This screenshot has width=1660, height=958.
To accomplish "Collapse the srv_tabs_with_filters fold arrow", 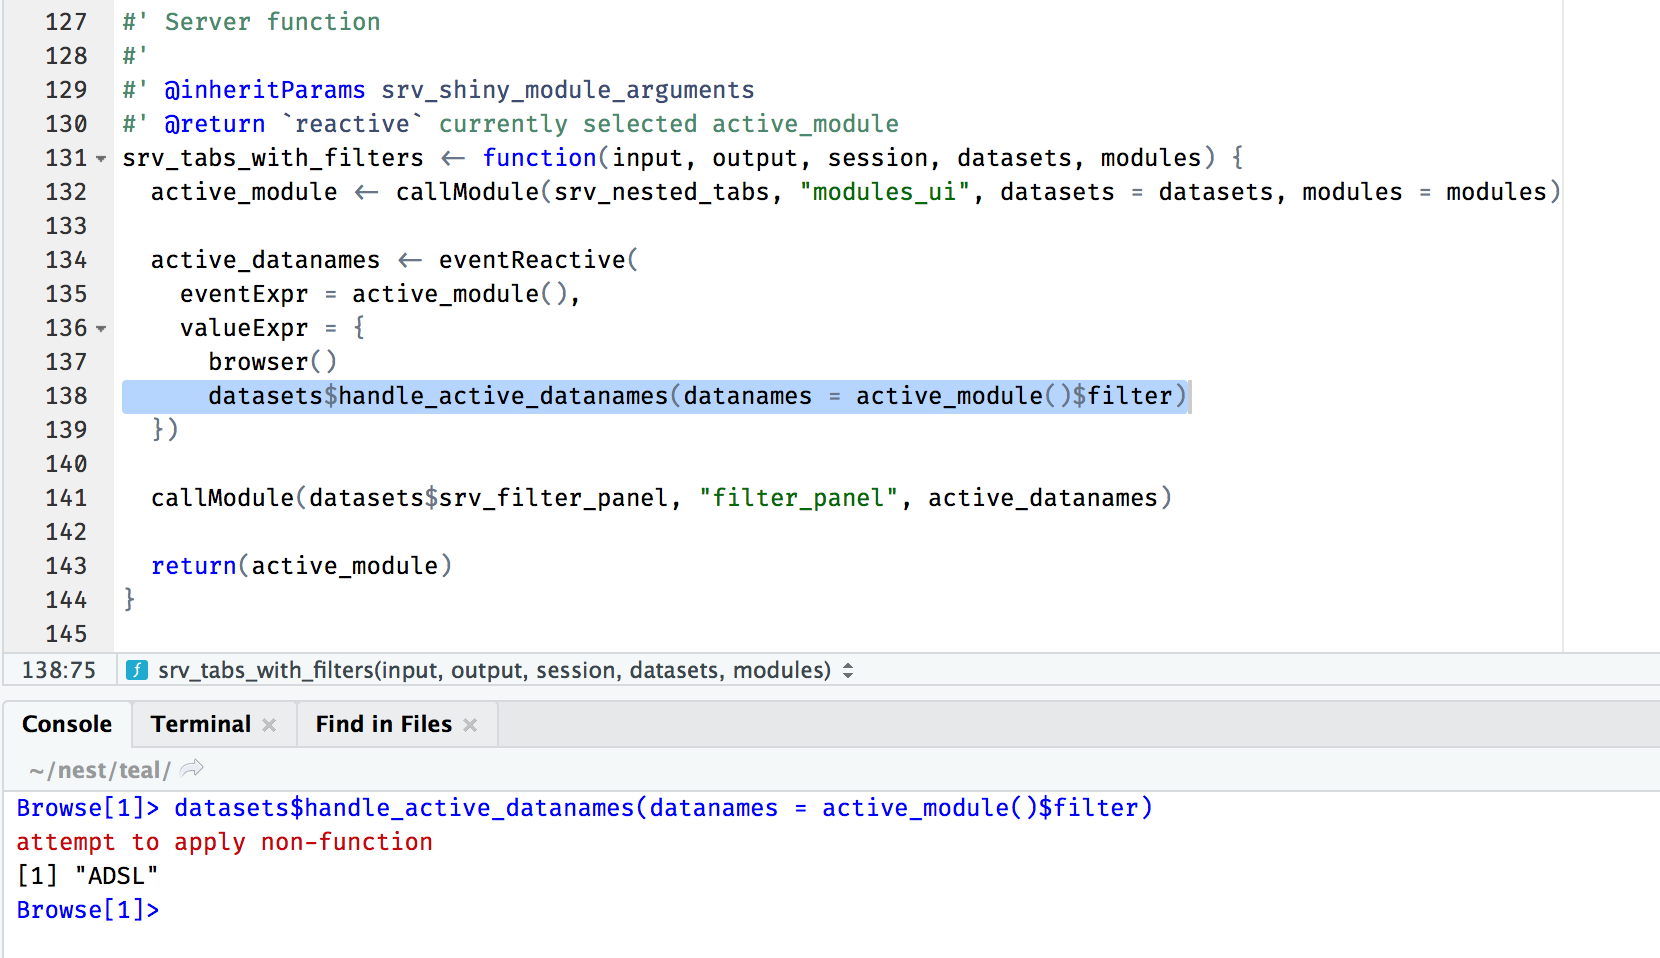I will pyautogui.click(x=101, y=158).
